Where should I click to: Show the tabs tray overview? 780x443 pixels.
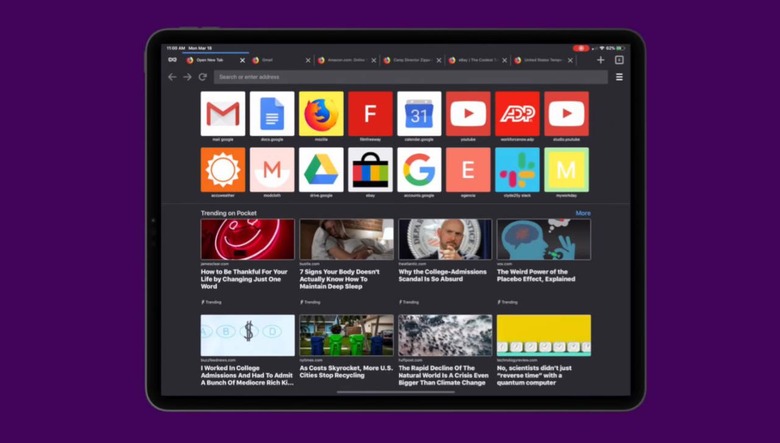619,60
